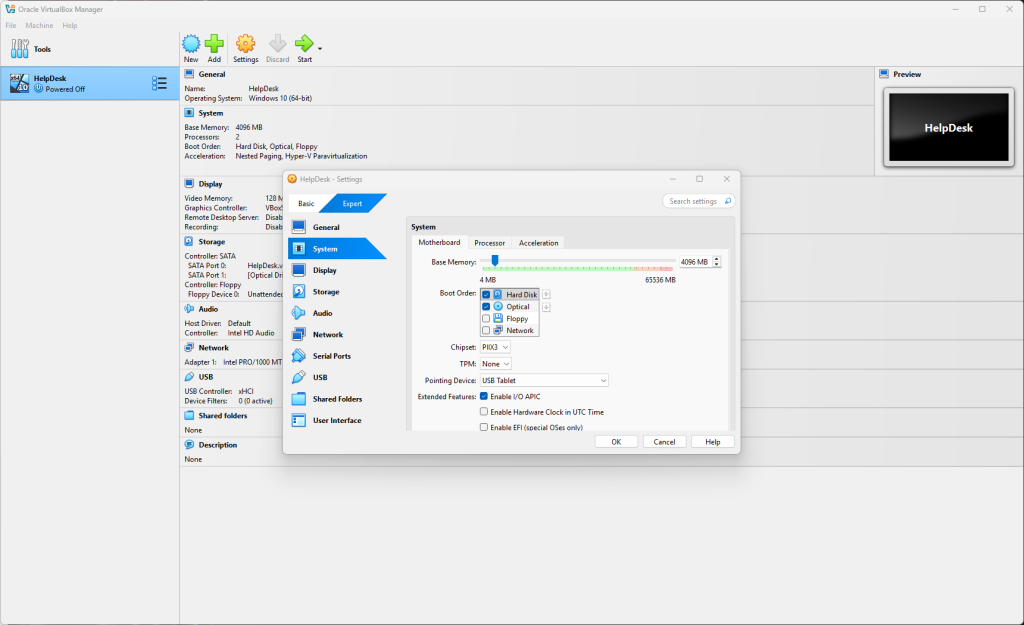Start the HelpDesk VM with green arrow
Image resolution: width=1024 pixels, height=625 pixels.
point(304,44)
